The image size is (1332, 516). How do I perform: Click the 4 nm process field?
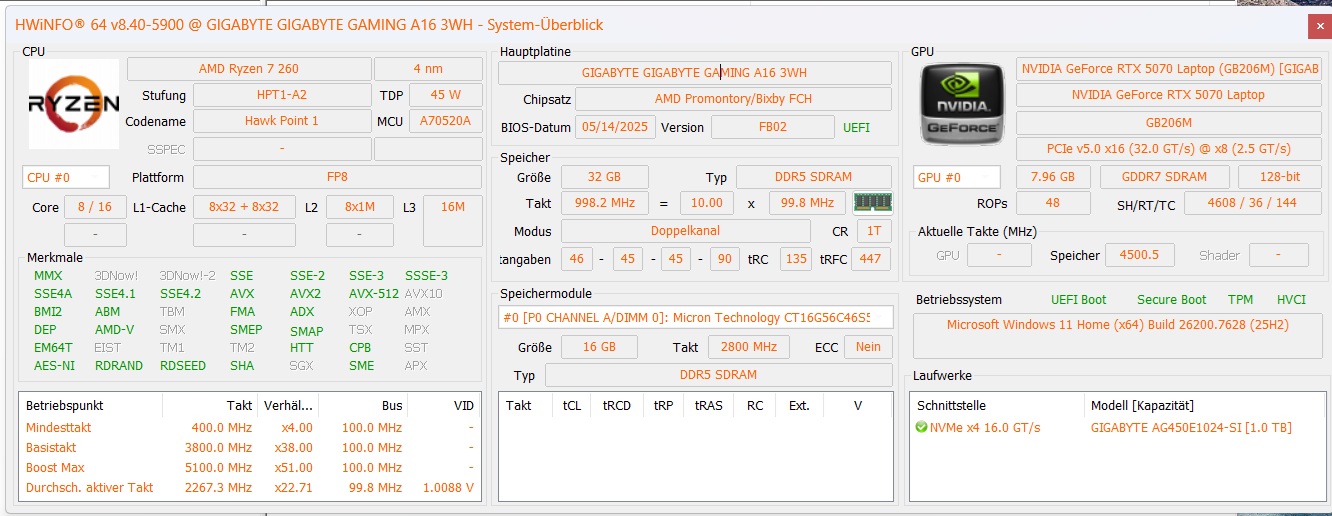pos(428,69)
